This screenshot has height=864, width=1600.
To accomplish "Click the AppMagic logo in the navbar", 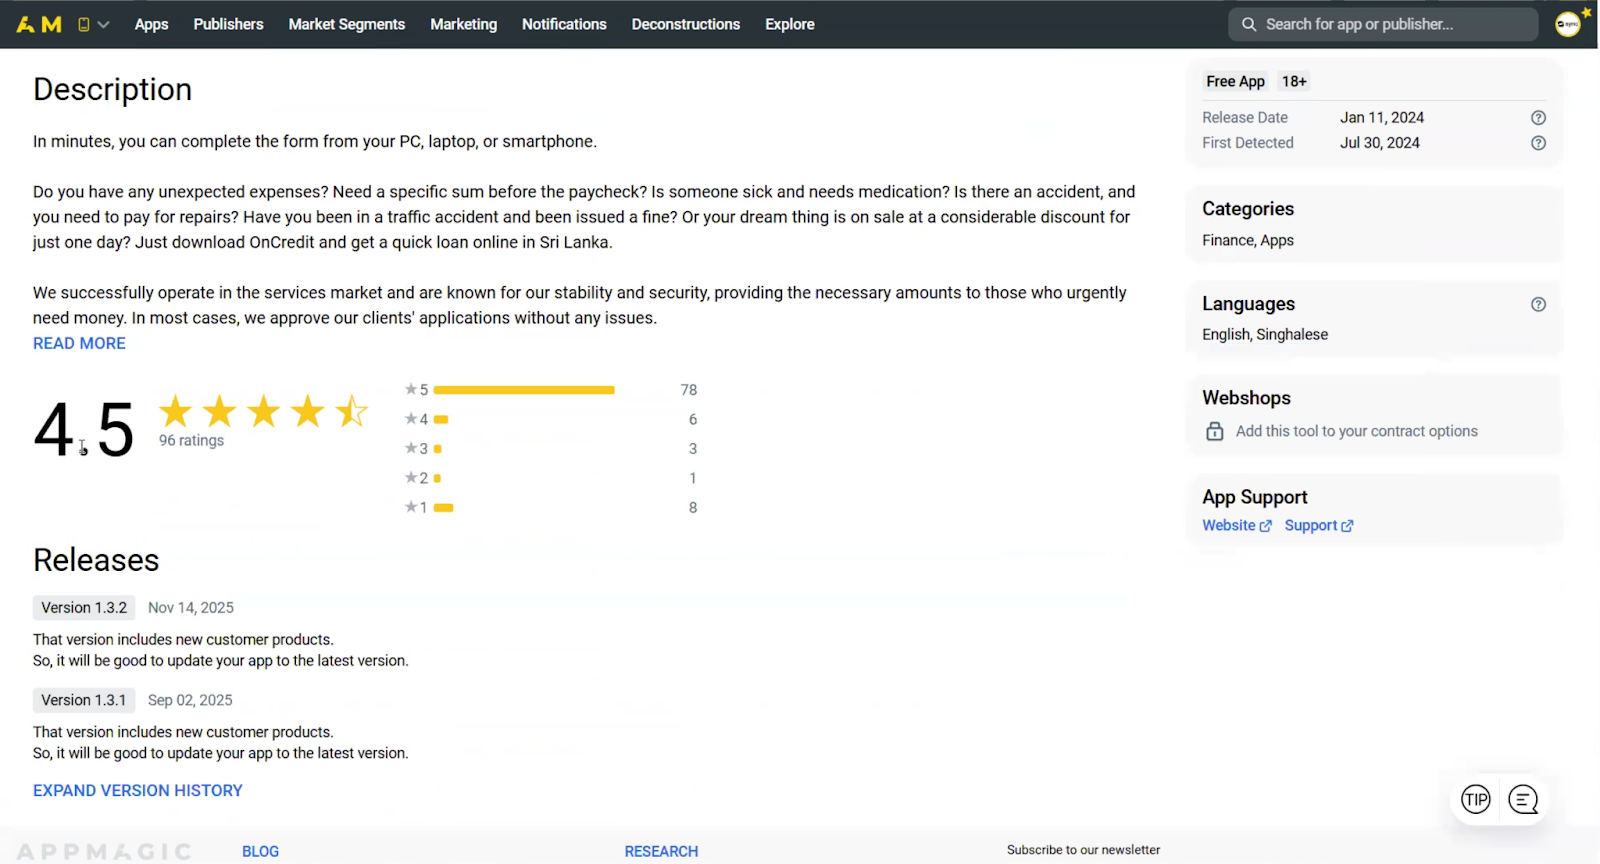I will coord(39,24).
